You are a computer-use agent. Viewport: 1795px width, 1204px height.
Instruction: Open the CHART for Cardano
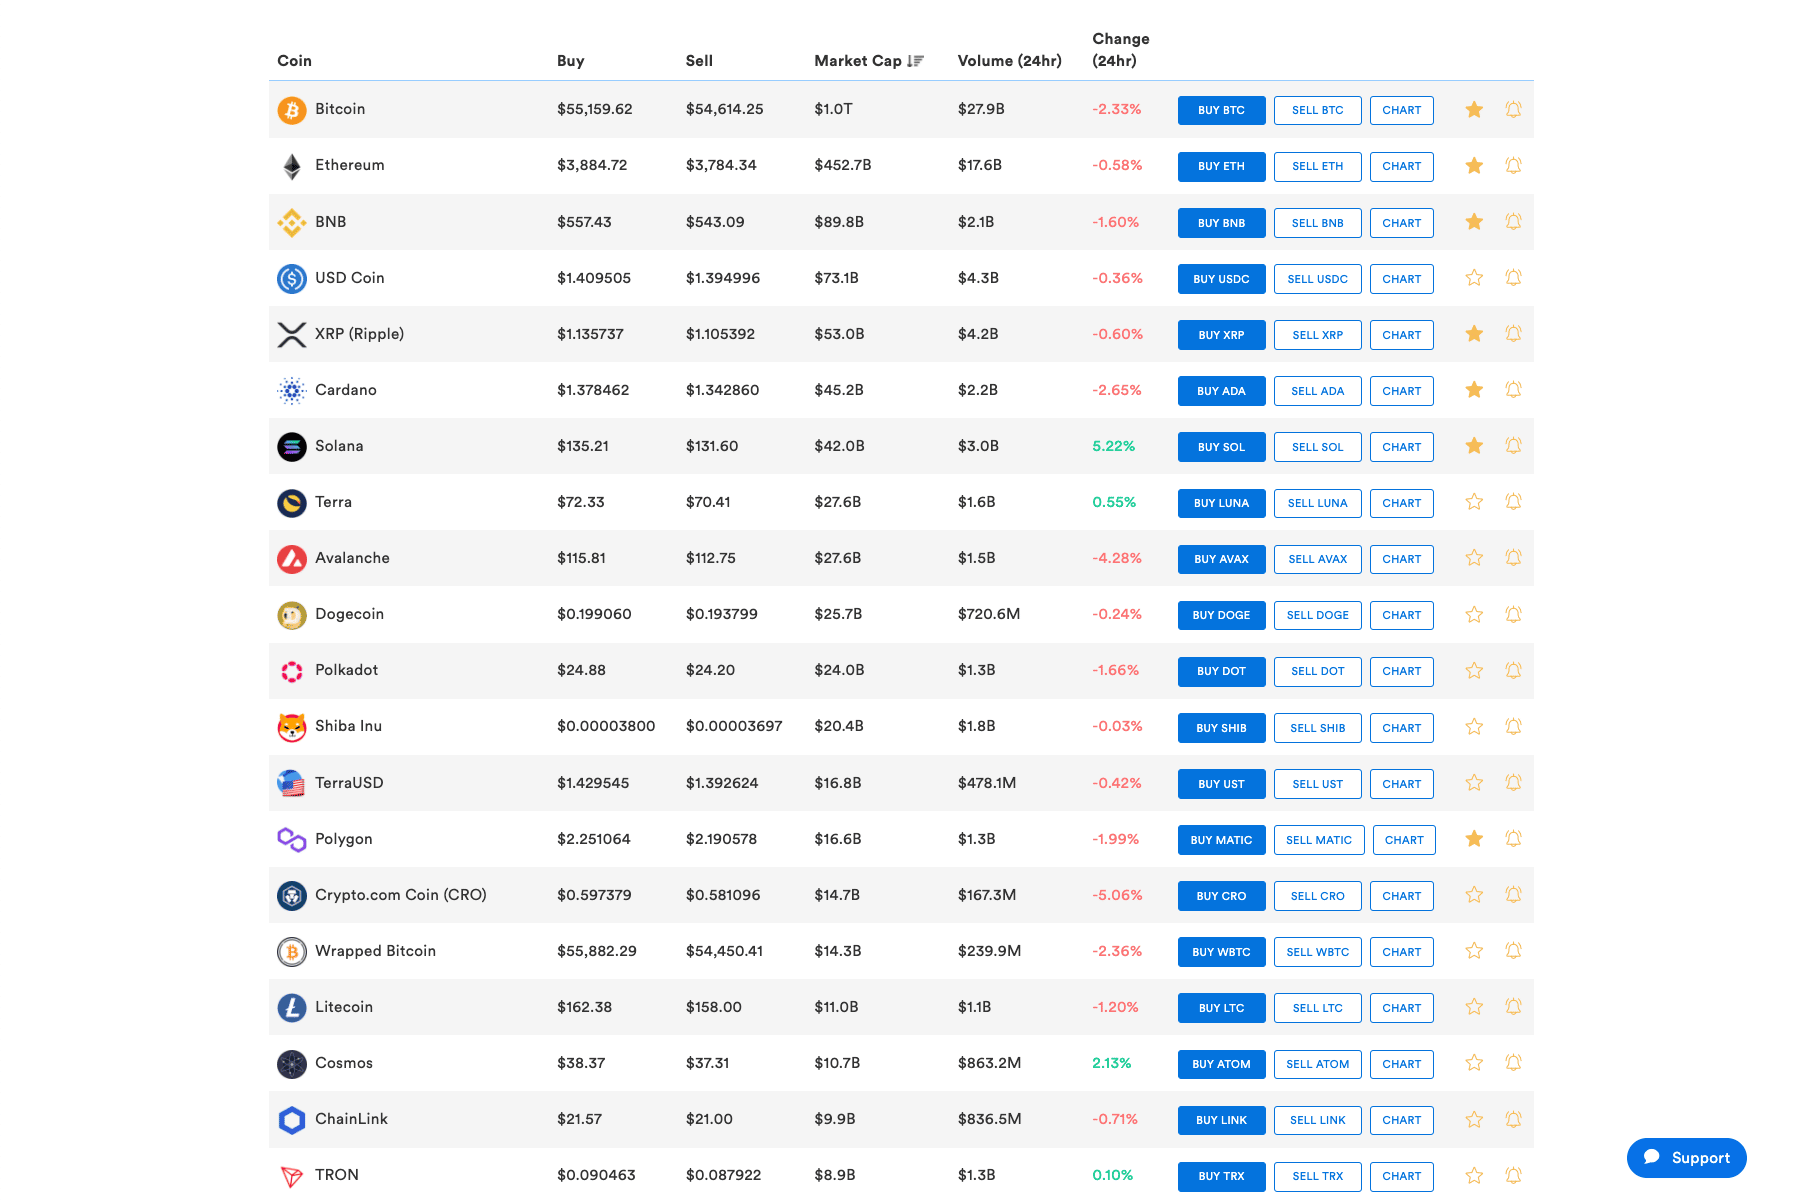(1401, 391)
